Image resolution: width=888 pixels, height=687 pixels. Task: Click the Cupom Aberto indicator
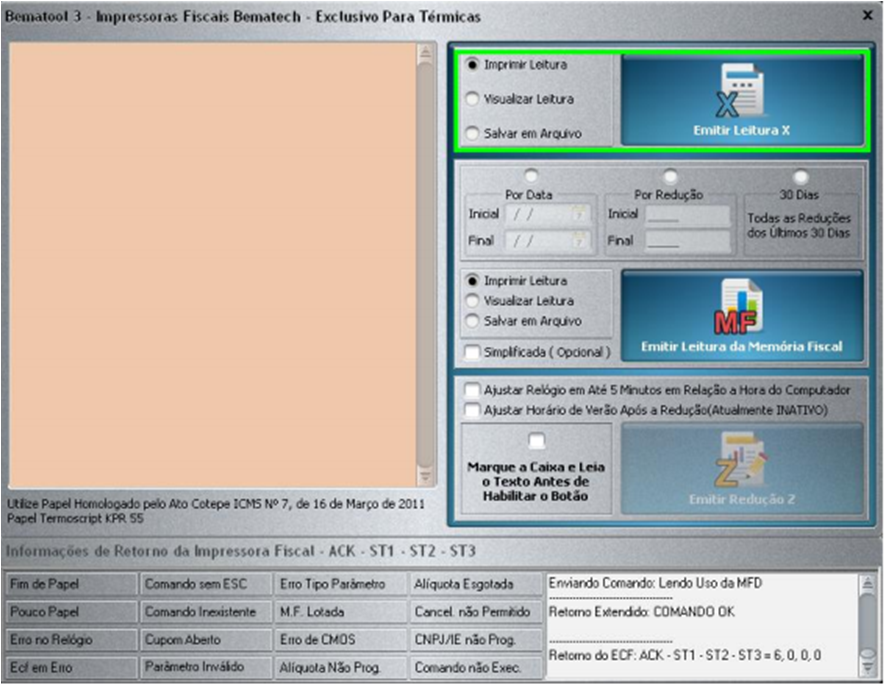point(206,640)
